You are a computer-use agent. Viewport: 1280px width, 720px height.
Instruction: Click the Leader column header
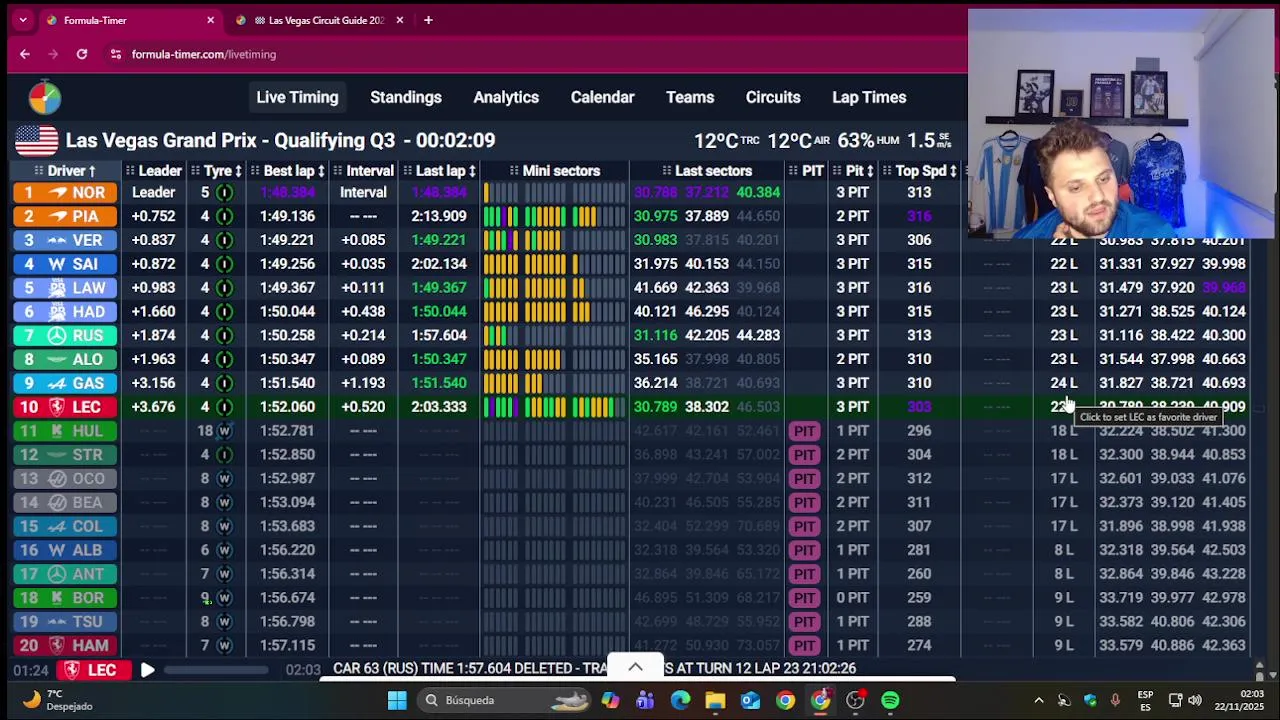tap(153, 171)
